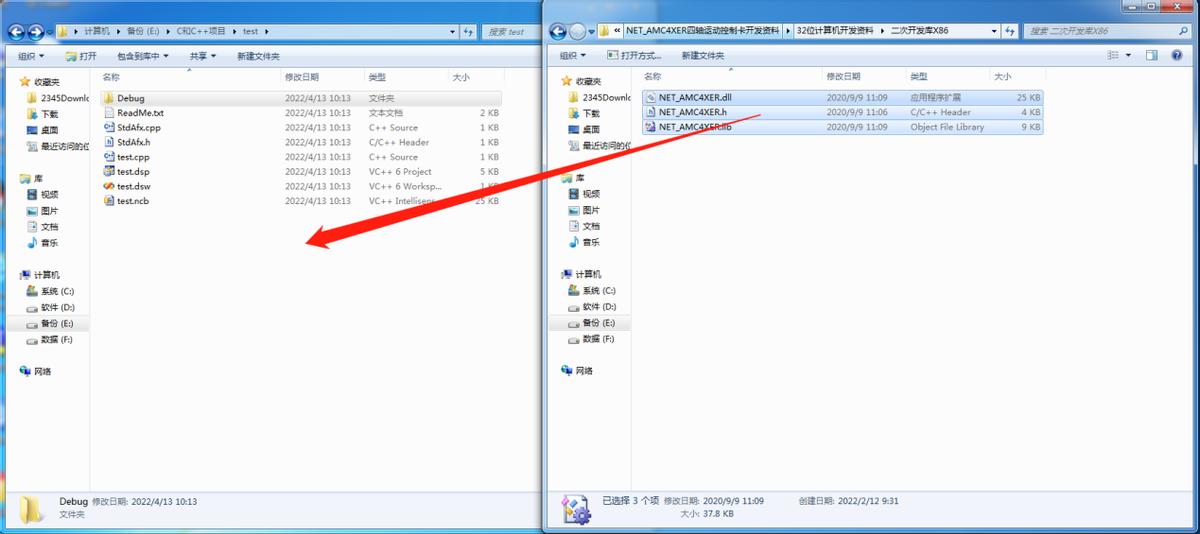Refresh the left test window address bar
Image resolution: width=1200 pixels, height=534 pixels.
pos(469,32)
